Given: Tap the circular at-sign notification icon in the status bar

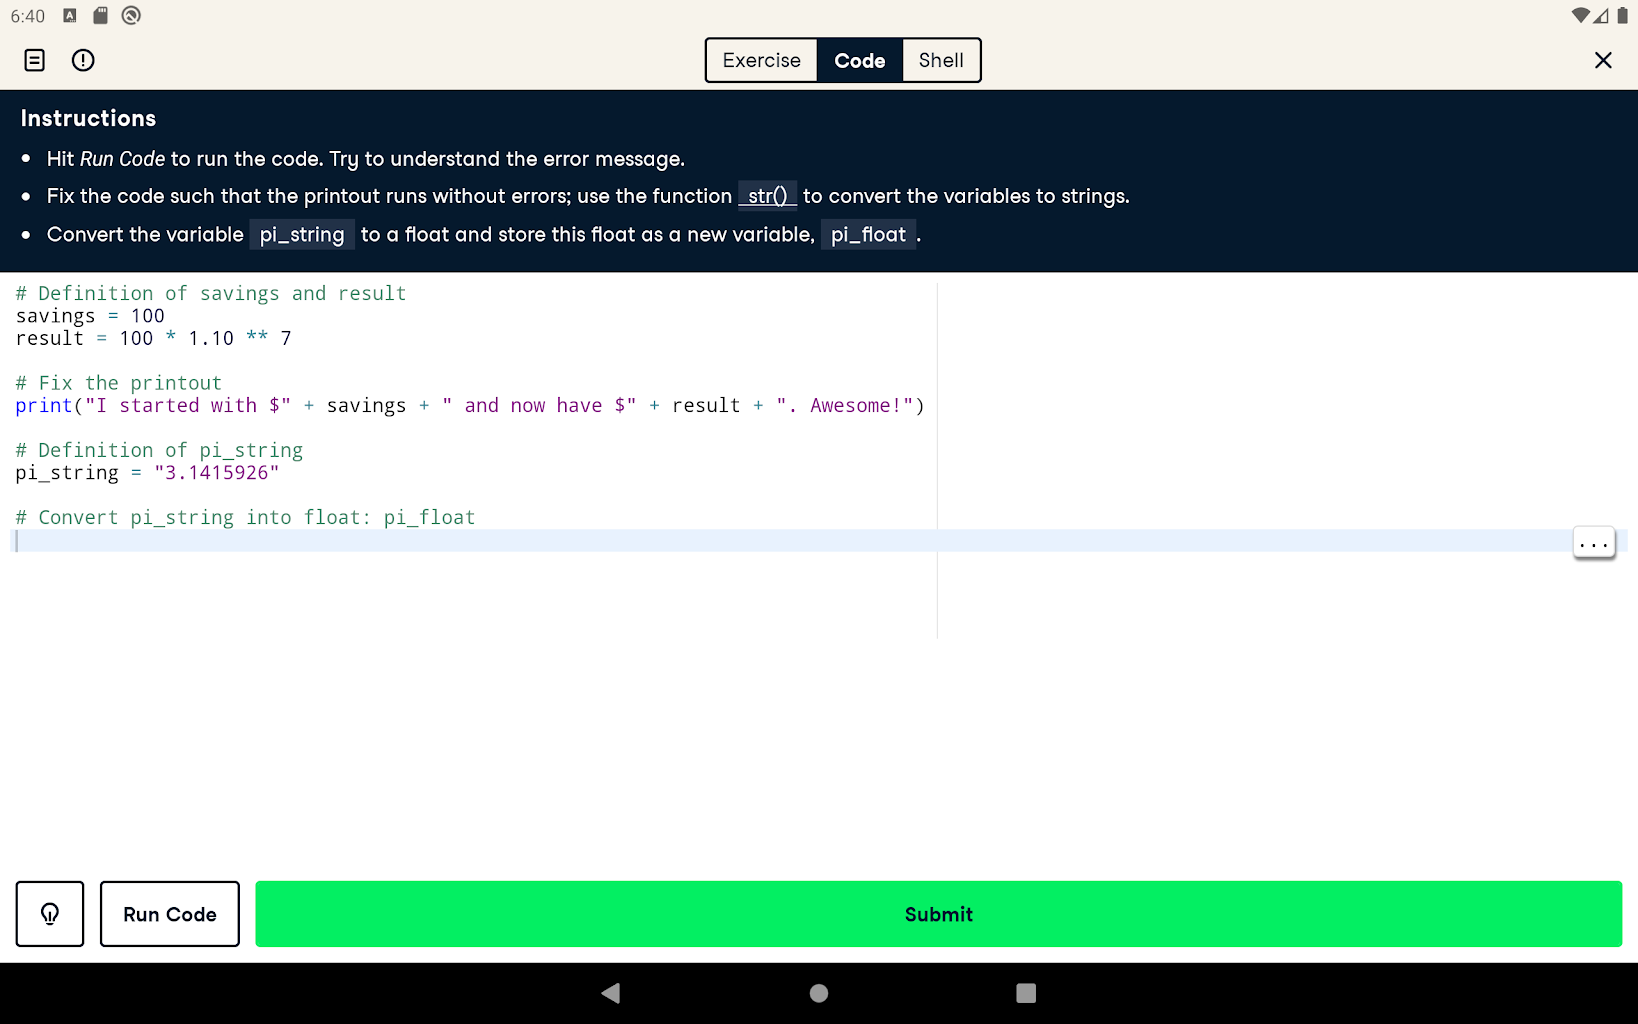Looking at the screenshot, I should 131,15.
